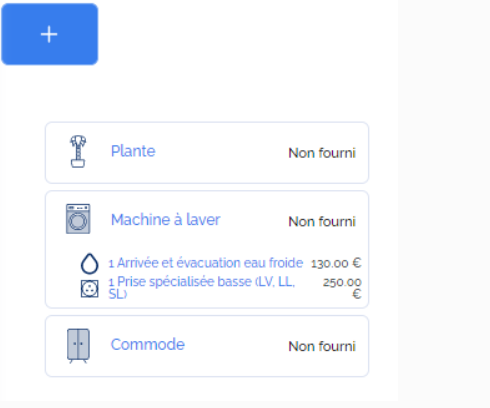This screenshot has width=490, height=408.
Task: Select Prise spécialisée basse option
Action: 202,288
